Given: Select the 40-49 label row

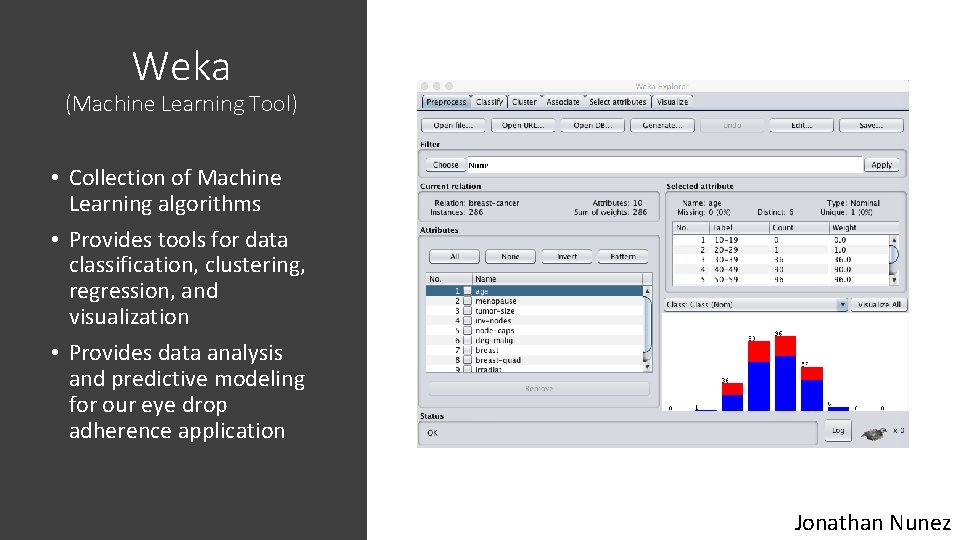Looking at the screenshot, I should click(x=781, y=269).
